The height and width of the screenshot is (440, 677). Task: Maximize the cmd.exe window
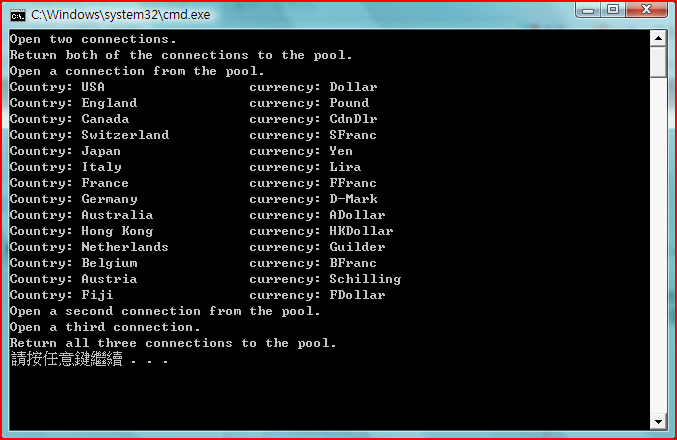point(613,9)
